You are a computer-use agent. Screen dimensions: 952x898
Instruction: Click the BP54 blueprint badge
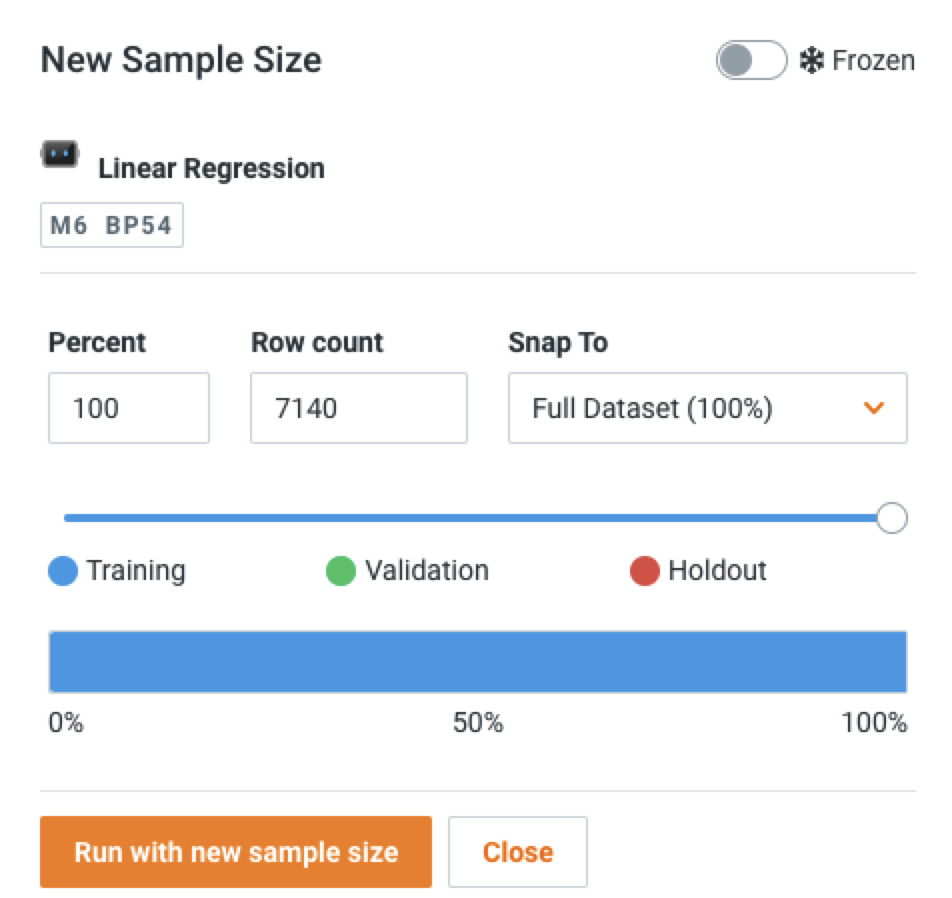[138, 226]
